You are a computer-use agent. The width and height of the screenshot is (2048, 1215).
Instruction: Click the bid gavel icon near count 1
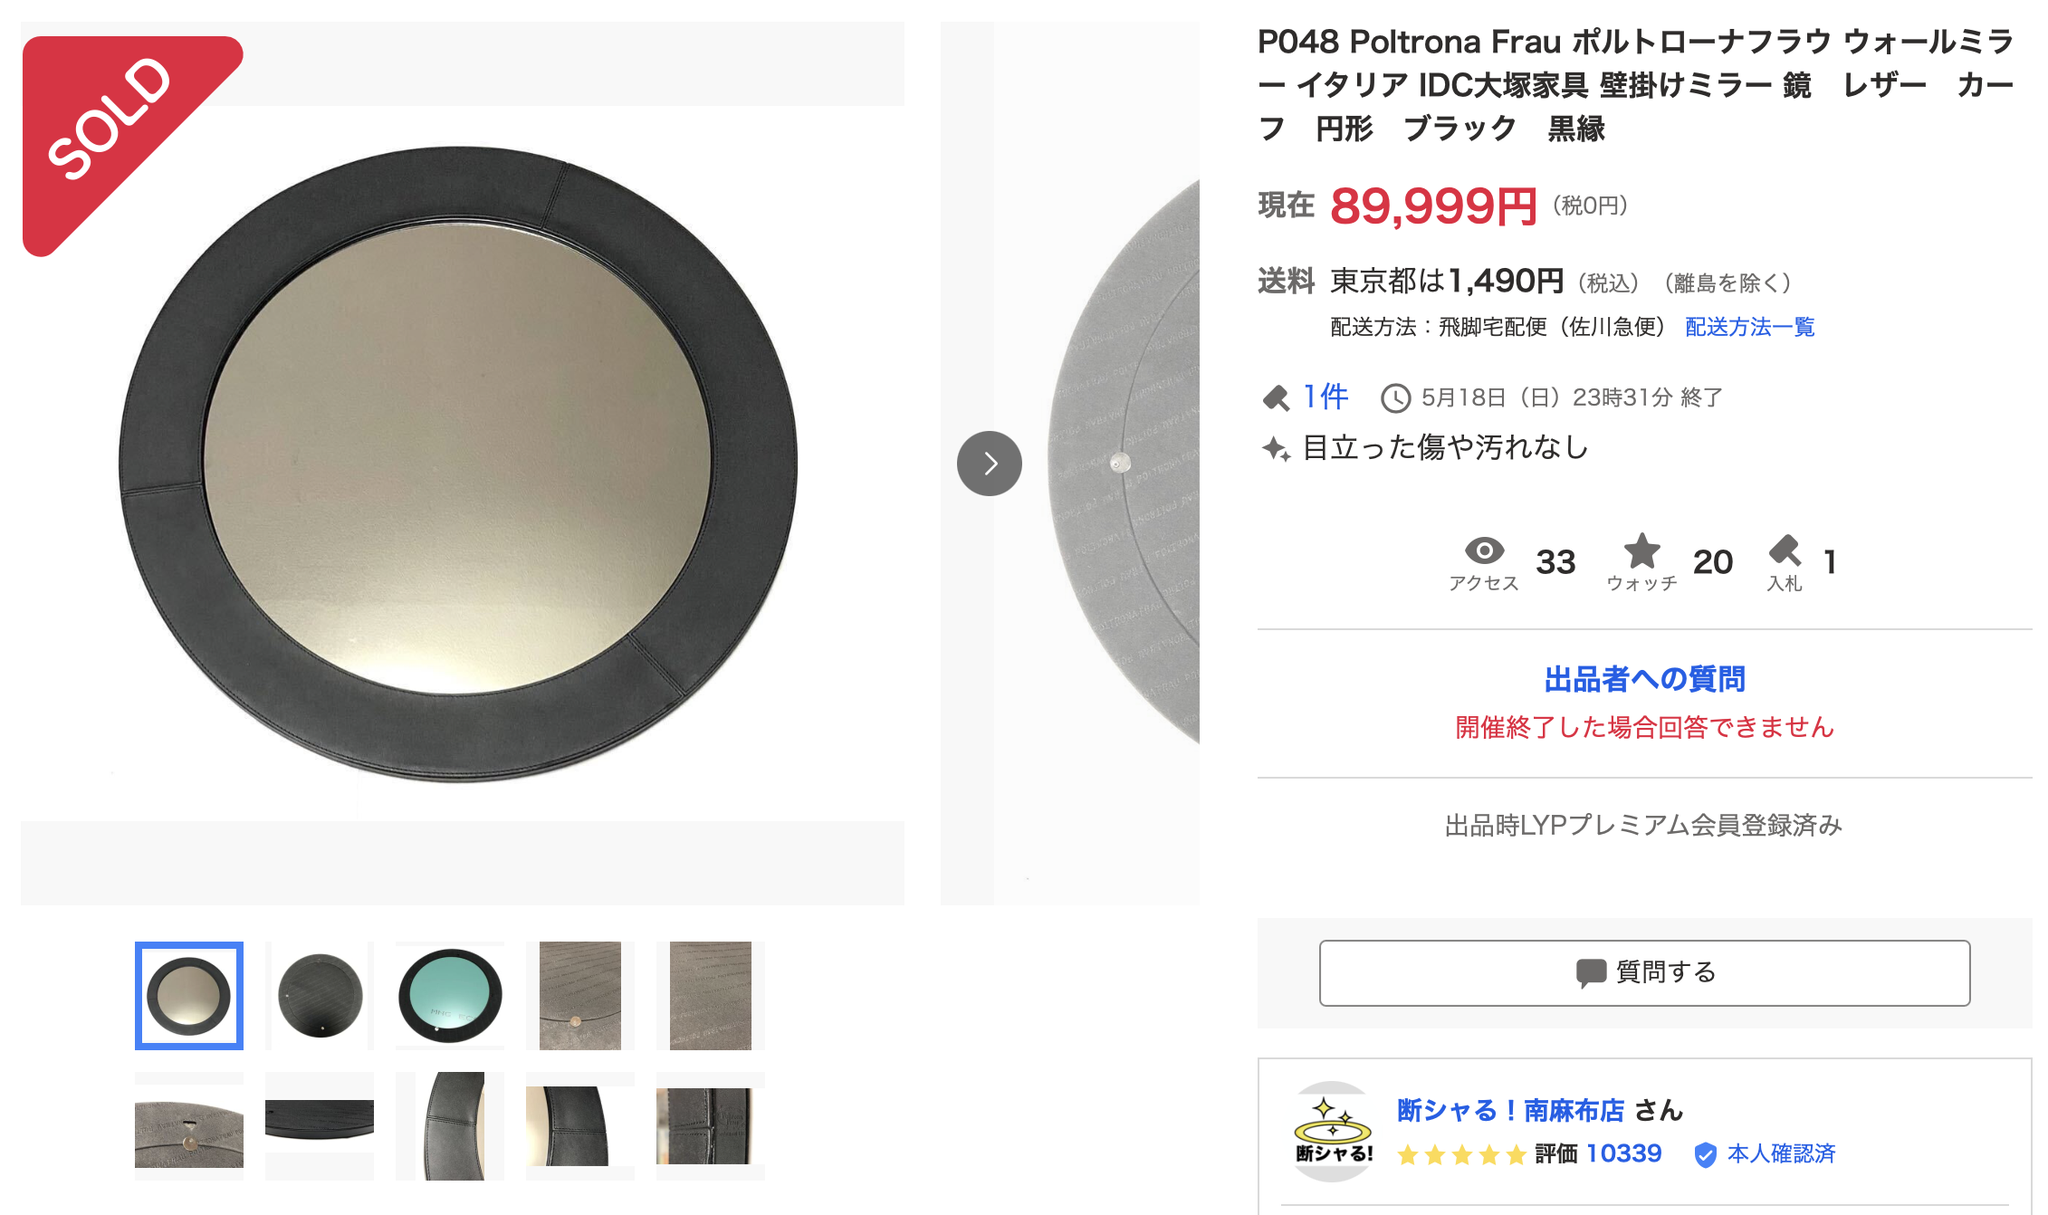pyautogui.click(x=1784, y=550)
